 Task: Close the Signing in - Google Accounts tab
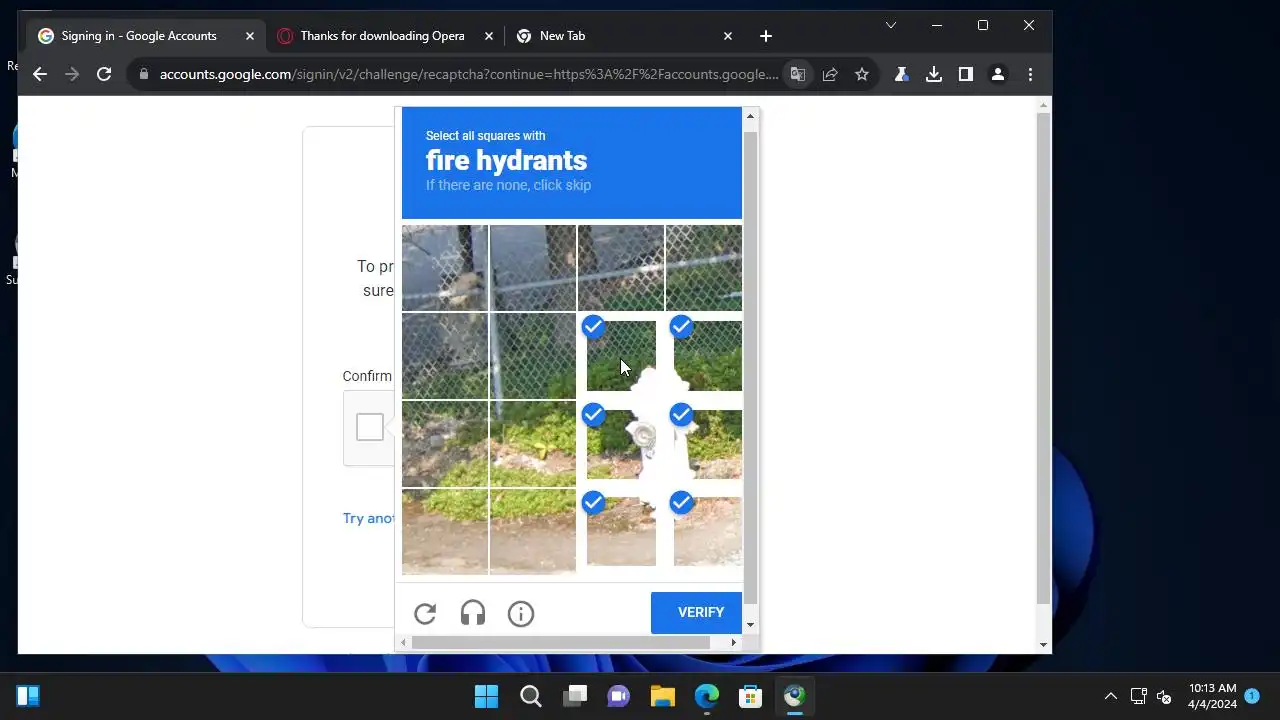click(x=250, y=36)
